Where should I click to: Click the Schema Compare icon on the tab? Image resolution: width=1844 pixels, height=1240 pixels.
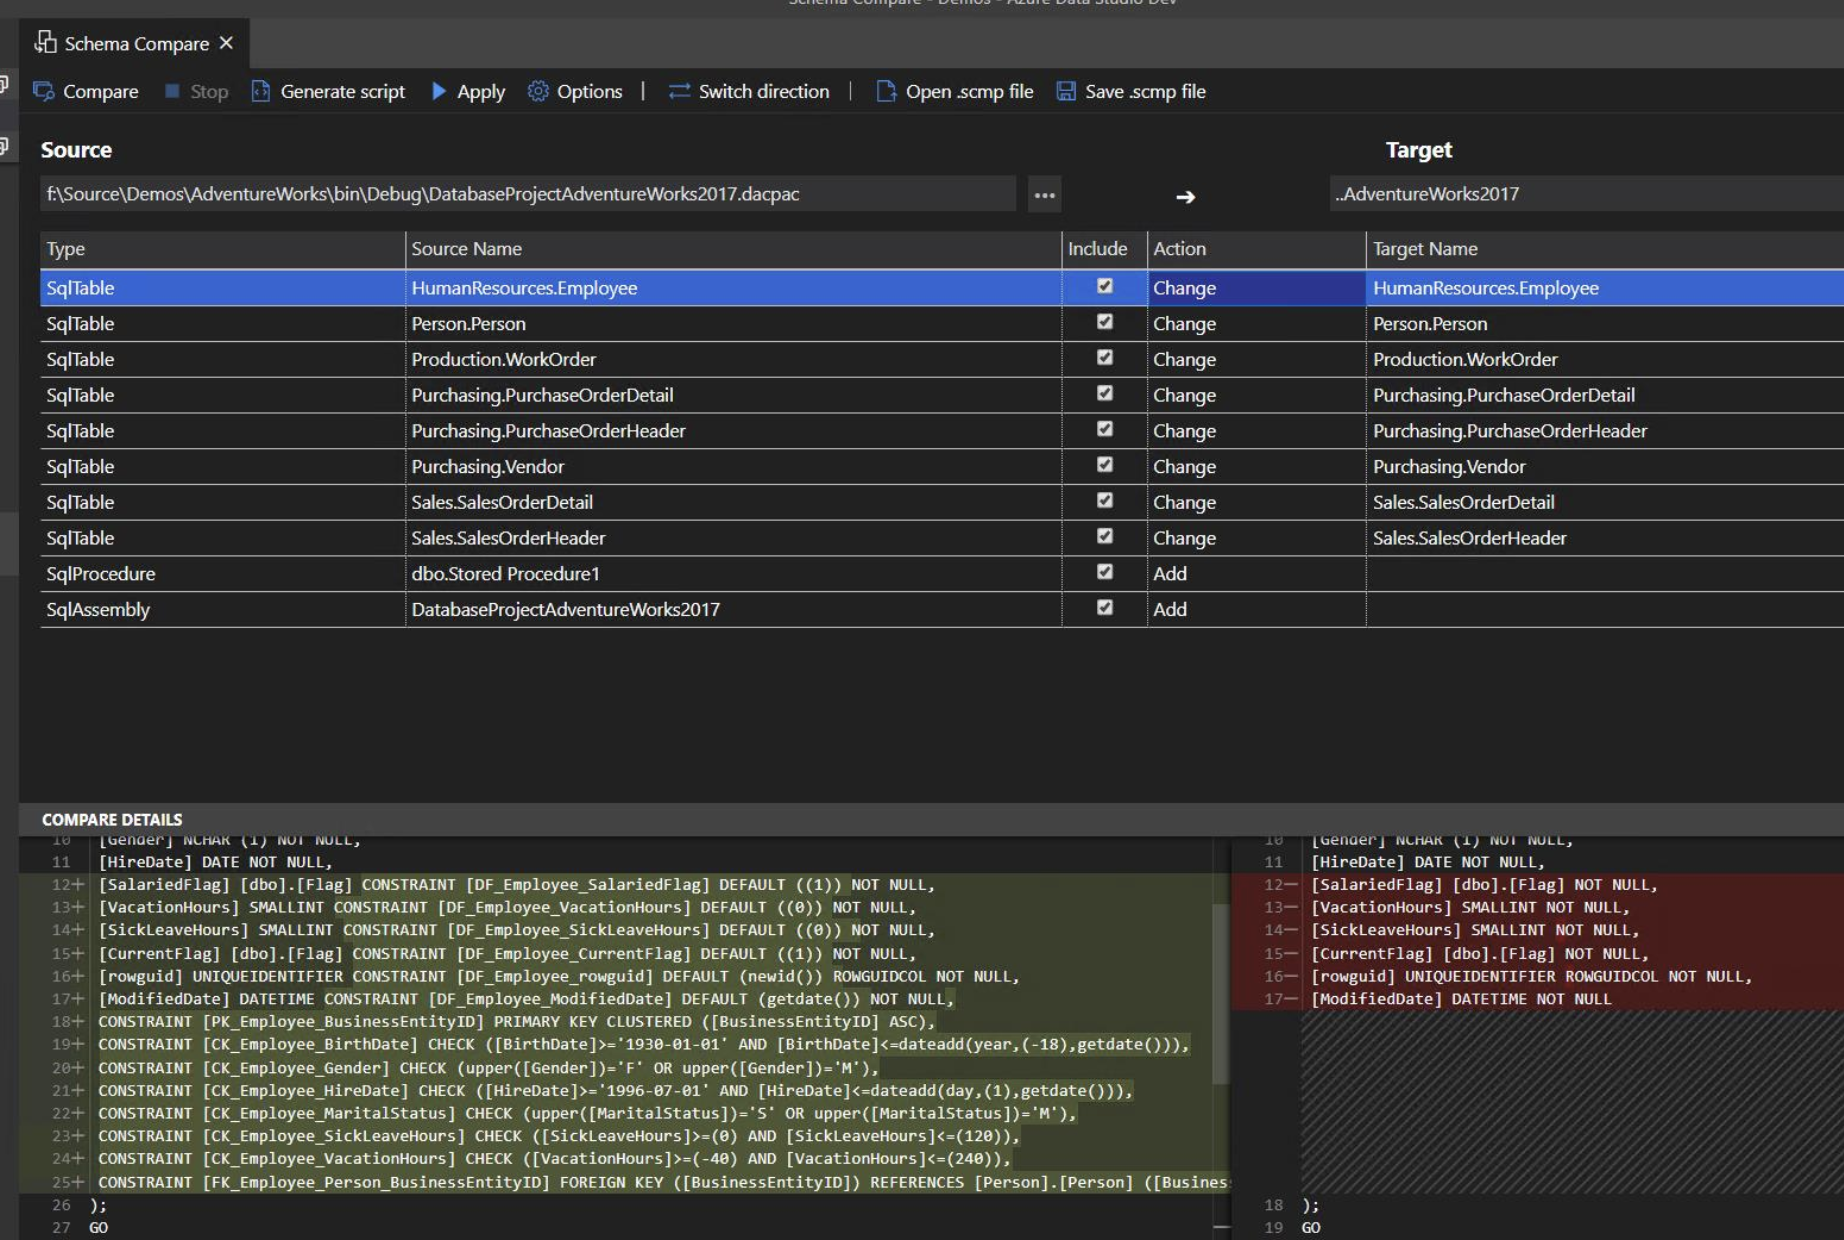(x=44, y=43)
